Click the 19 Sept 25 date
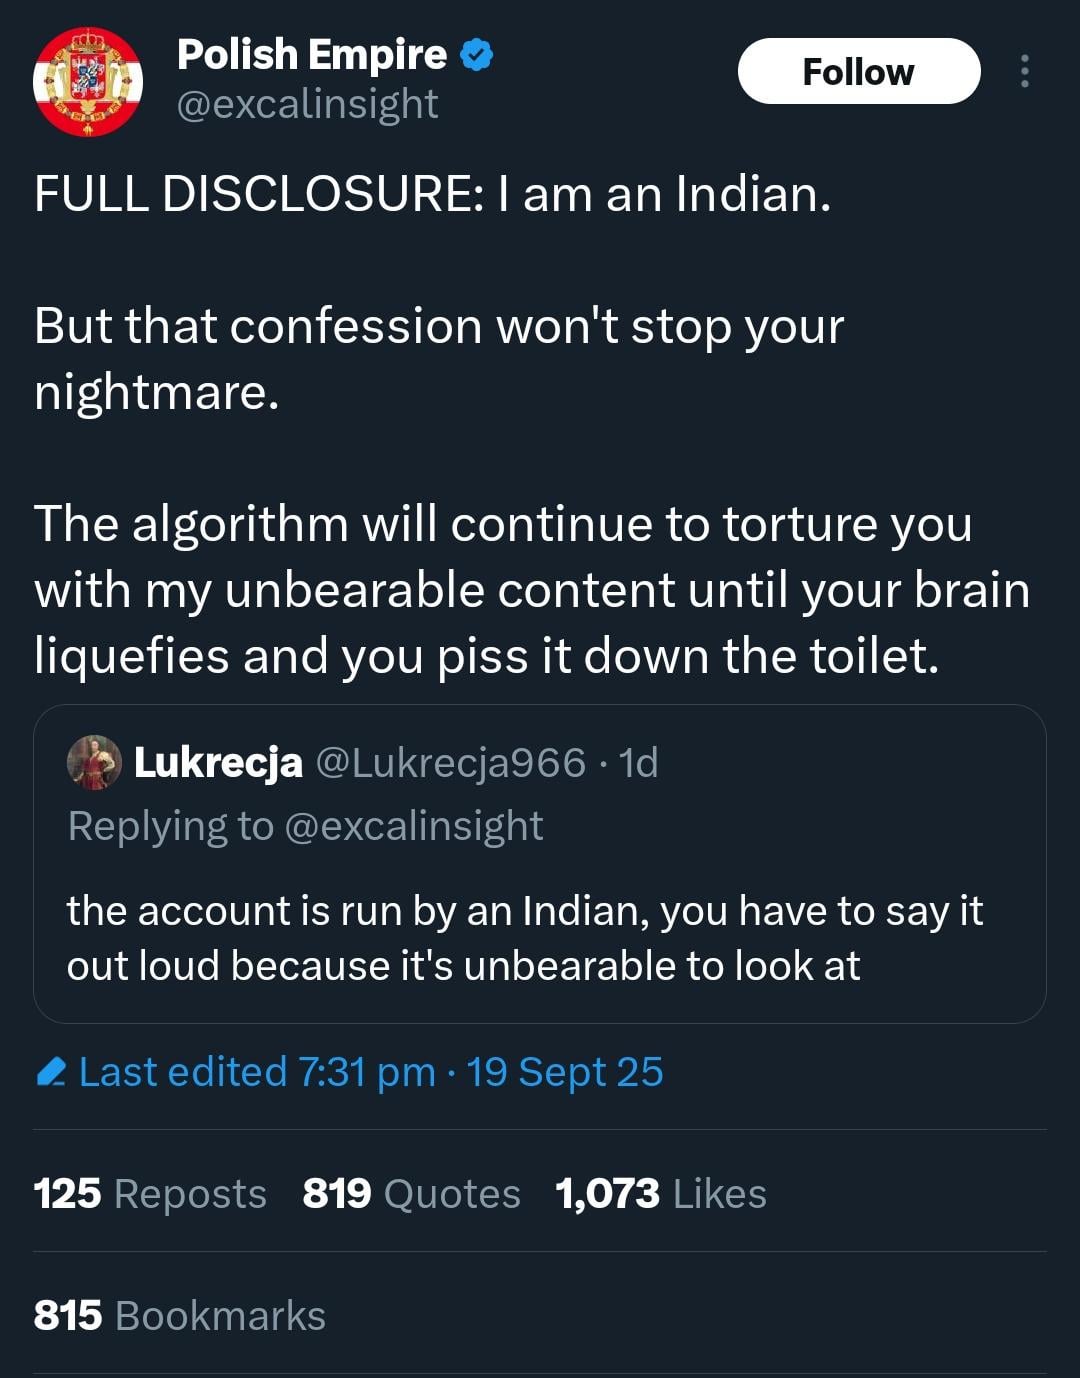 [565, 1072]
